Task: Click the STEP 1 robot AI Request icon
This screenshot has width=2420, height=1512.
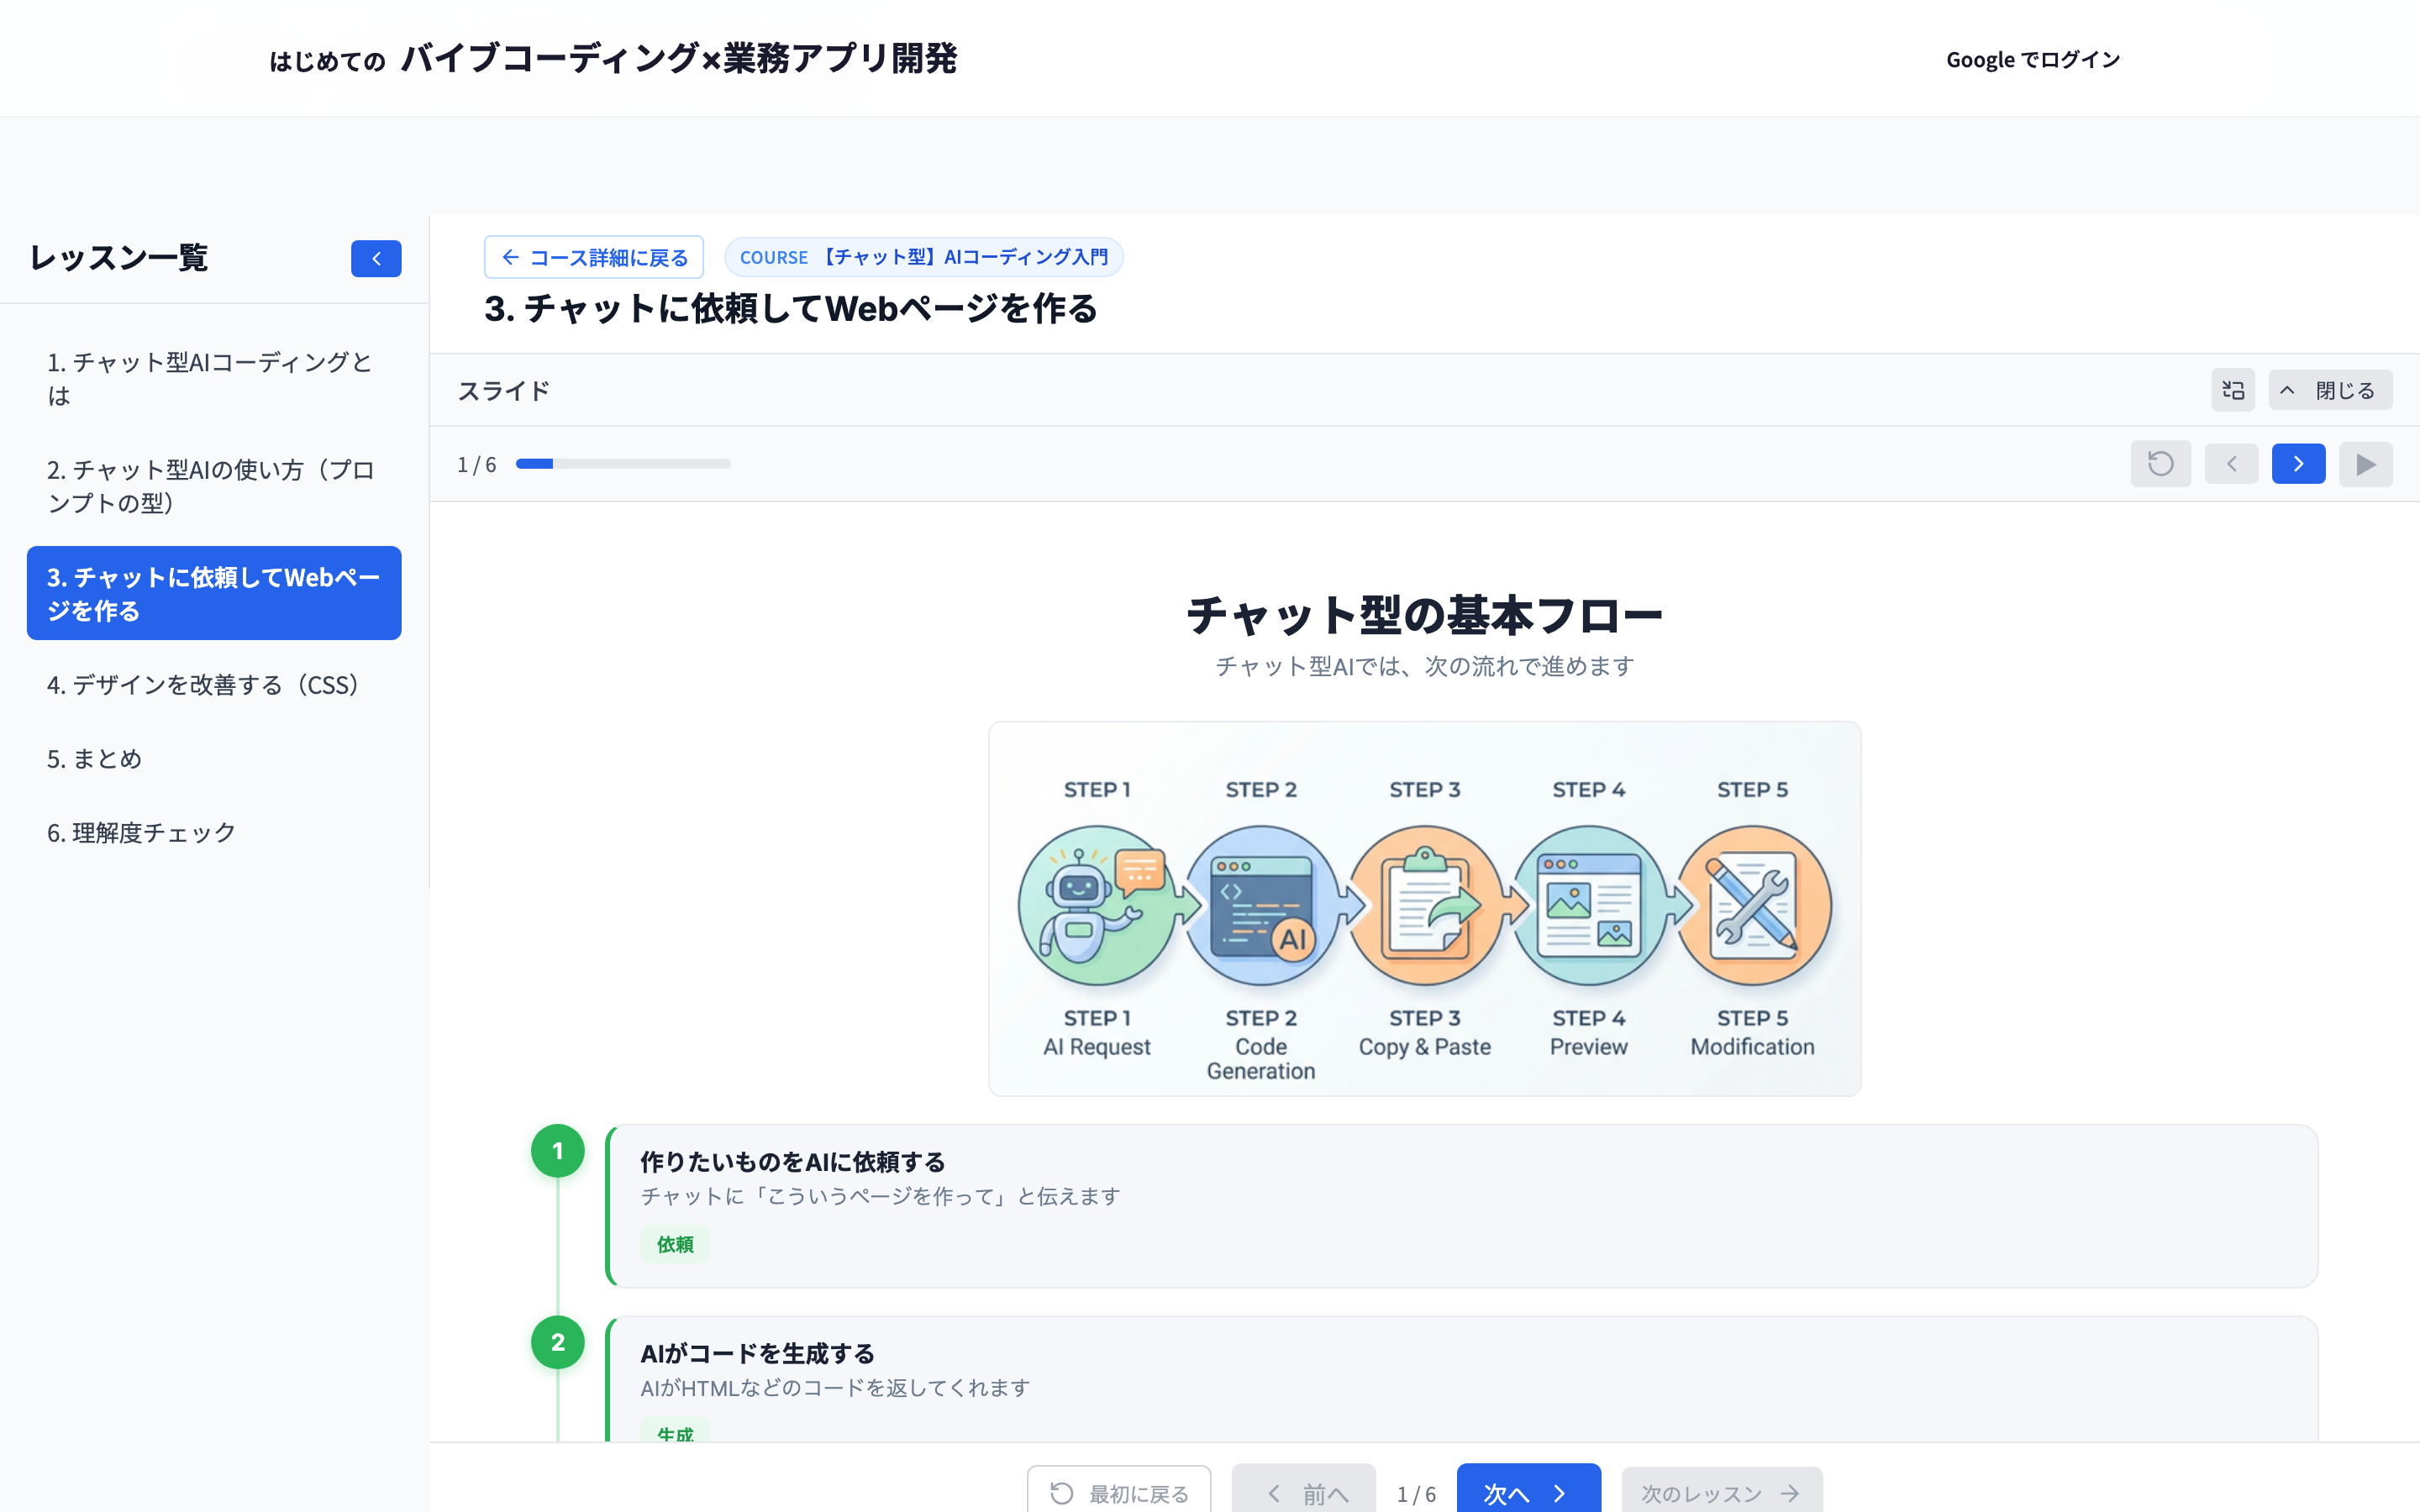Action: 1097,905
